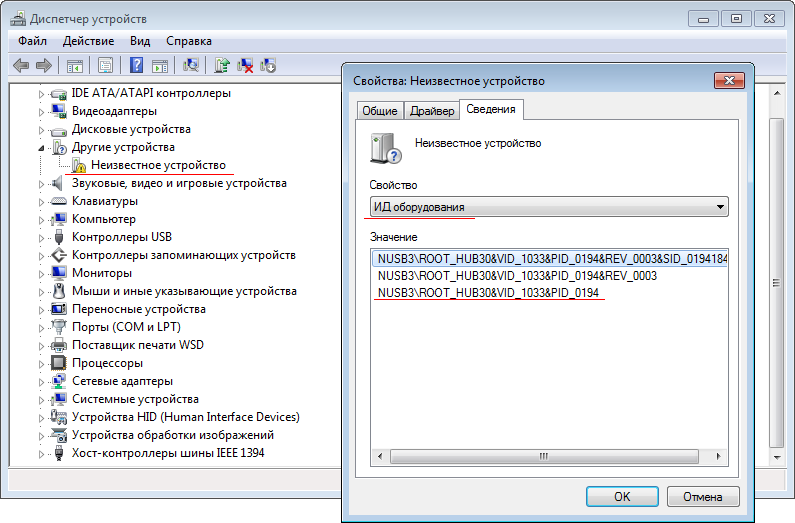This screenshot has width=795, height=523.
Task: Select value ending with REV_0003&SID_0194184
Action: (x=550, y=258)
